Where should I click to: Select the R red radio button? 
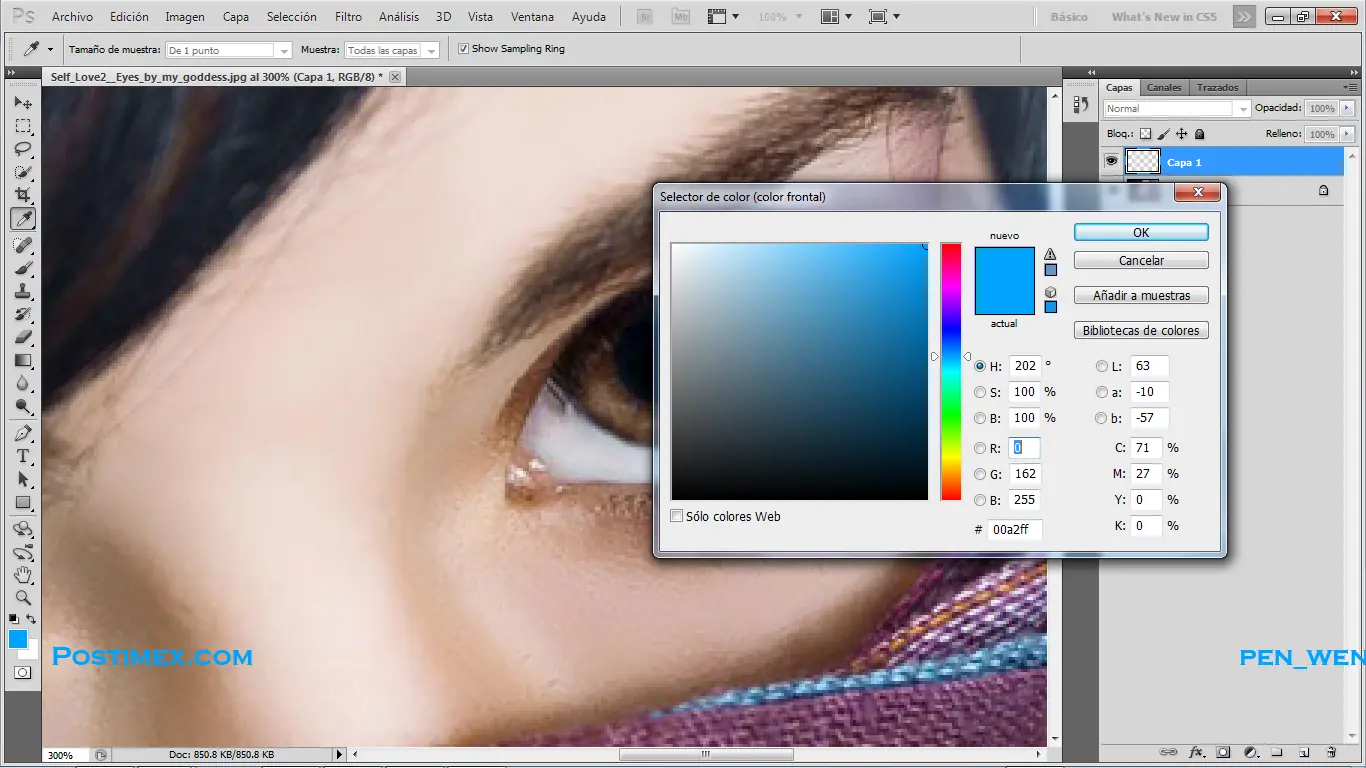980,448
